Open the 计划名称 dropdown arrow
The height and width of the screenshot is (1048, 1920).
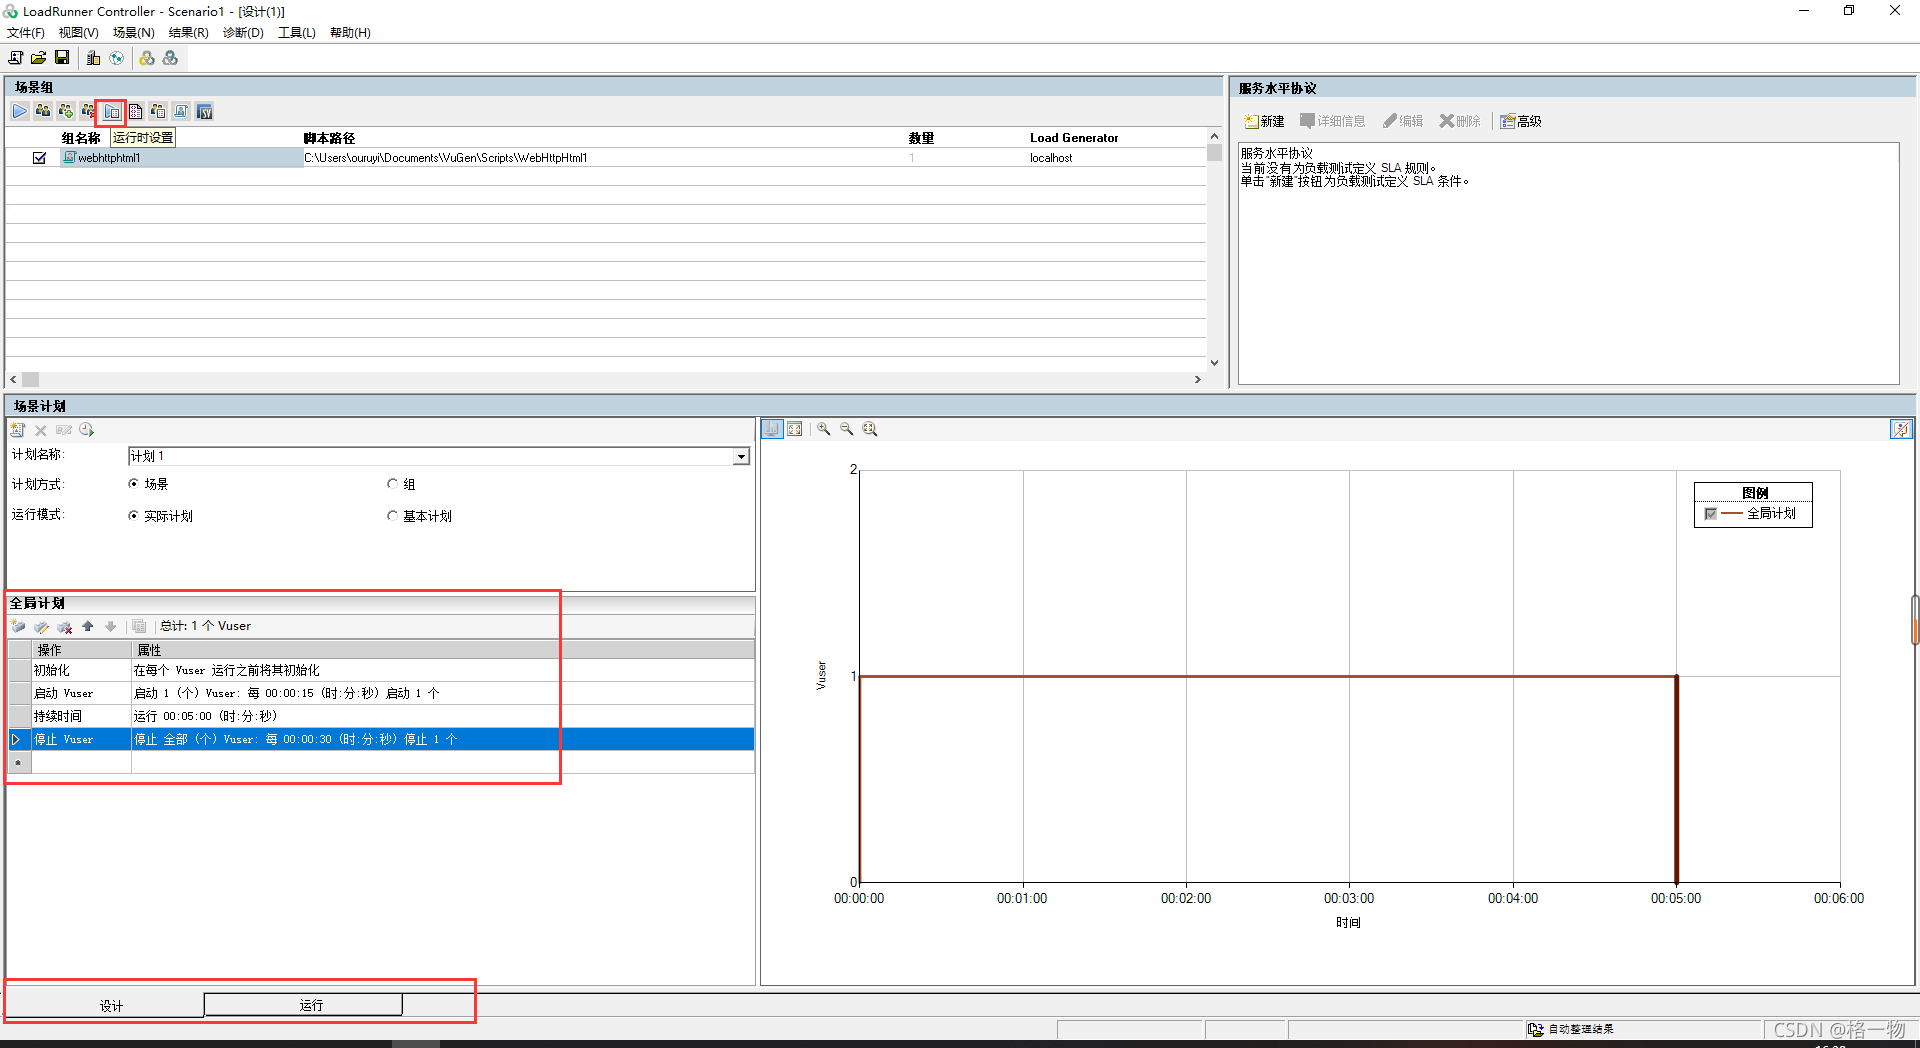741,456
